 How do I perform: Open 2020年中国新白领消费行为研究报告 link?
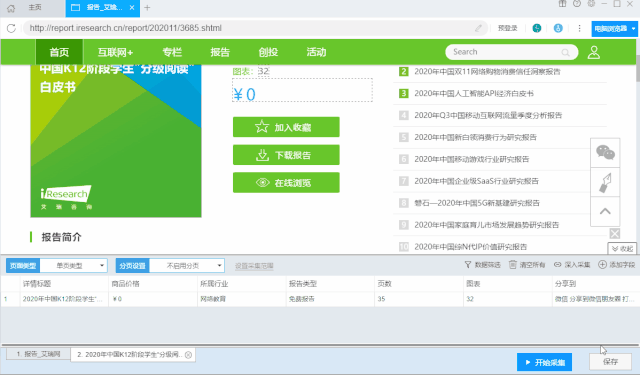pos(476,137)
